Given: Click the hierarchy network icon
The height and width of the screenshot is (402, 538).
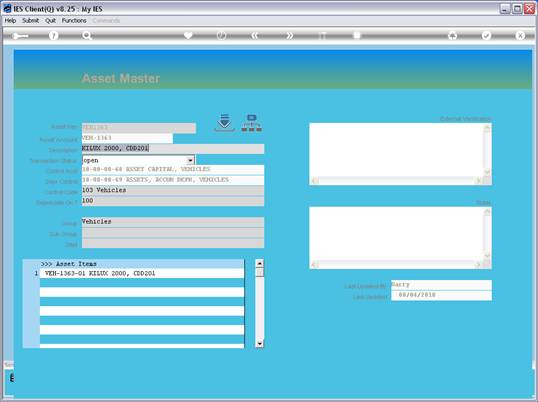Looking at the screenshot, I should coord(252,123).
